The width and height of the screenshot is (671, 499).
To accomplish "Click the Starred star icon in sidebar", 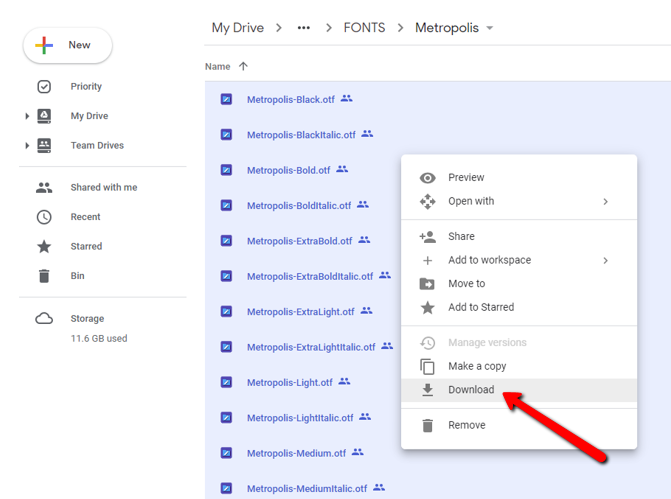I will pos(44,247).
